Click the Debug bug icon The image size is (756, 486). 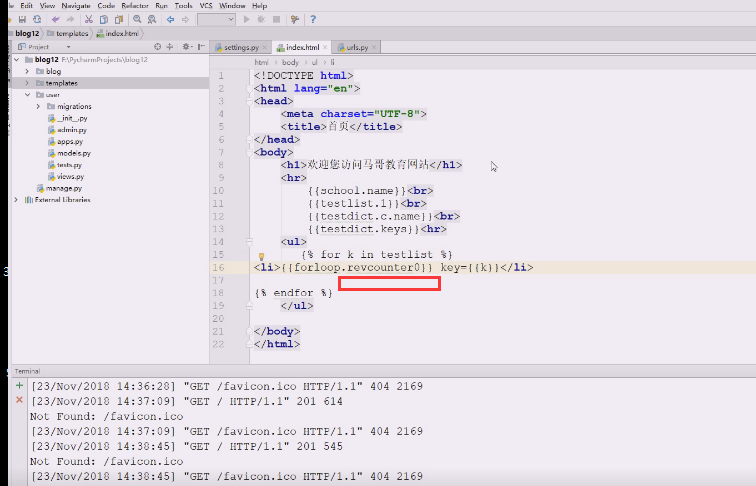coord(261,19)
